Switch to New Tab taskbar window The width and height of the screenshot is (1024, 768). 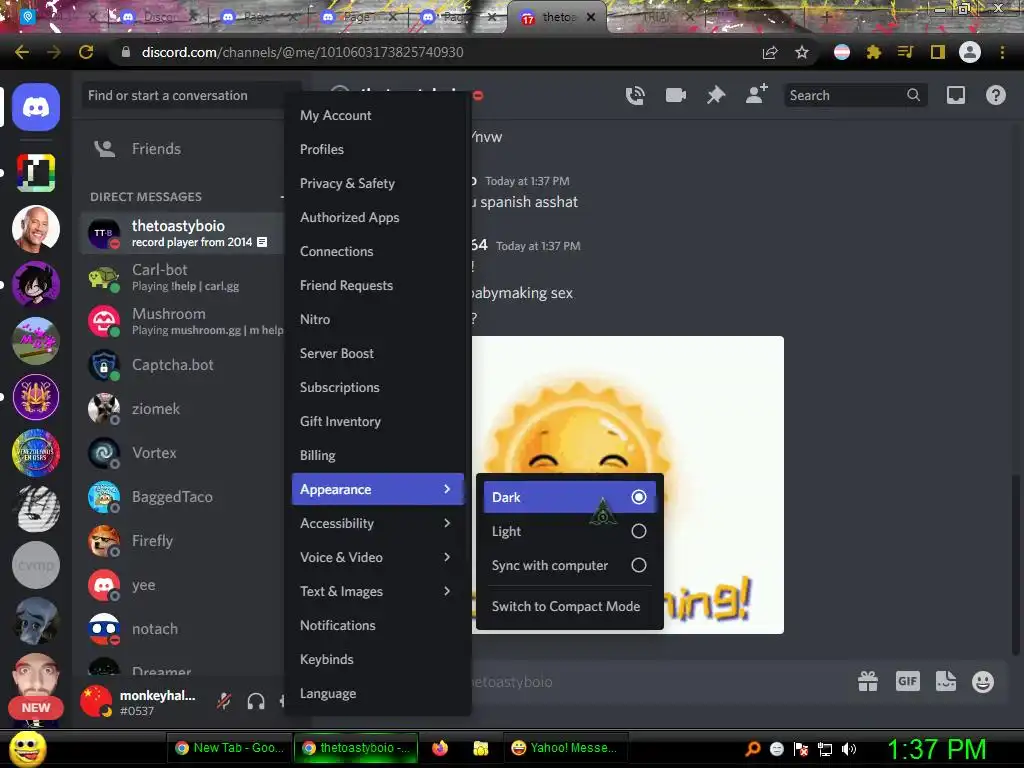229,748
